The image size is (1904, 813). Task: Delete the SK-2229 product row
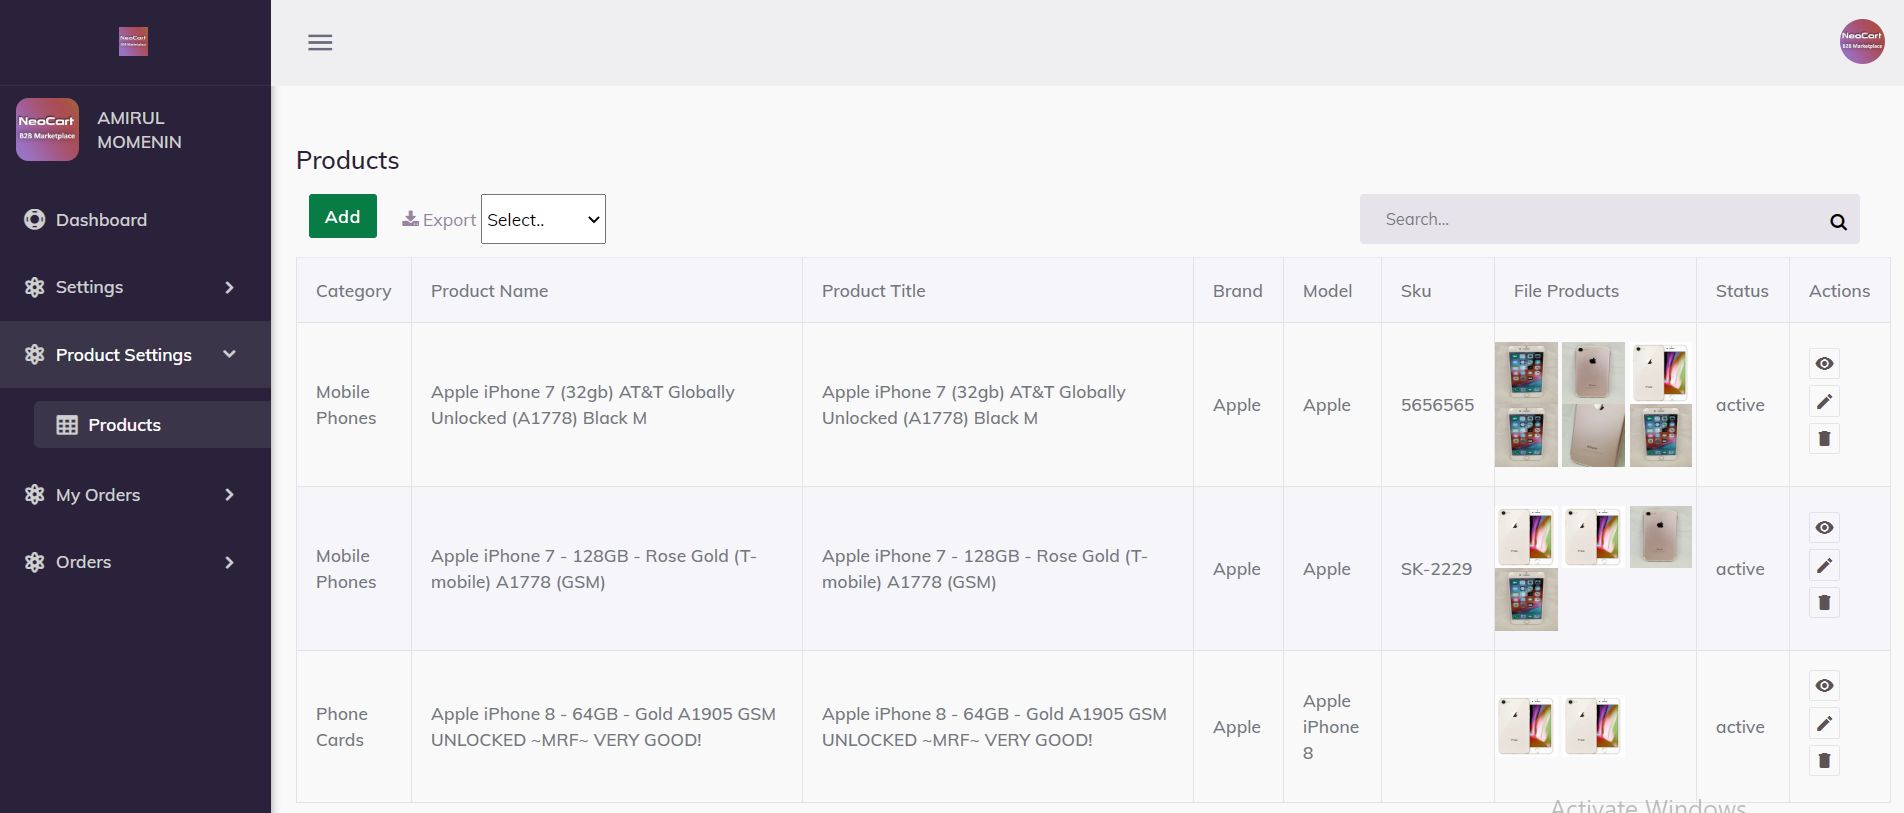pyautogui.click(x=1824, y=603)
